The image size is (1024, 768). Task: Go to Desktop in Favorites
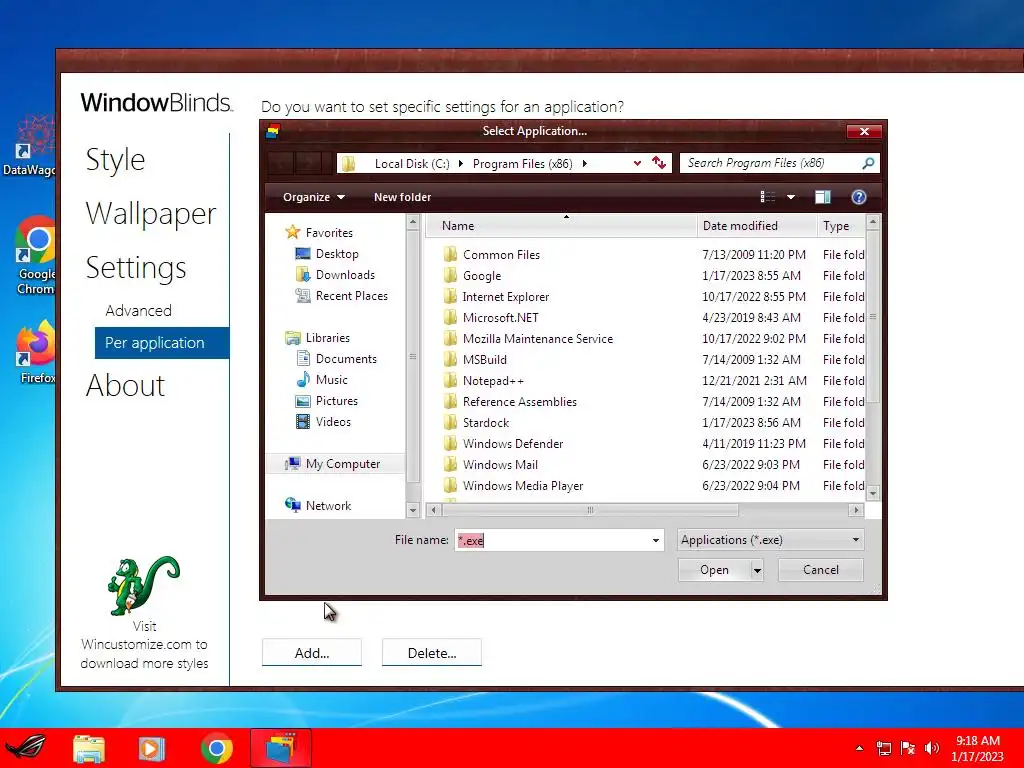[336, 253]
